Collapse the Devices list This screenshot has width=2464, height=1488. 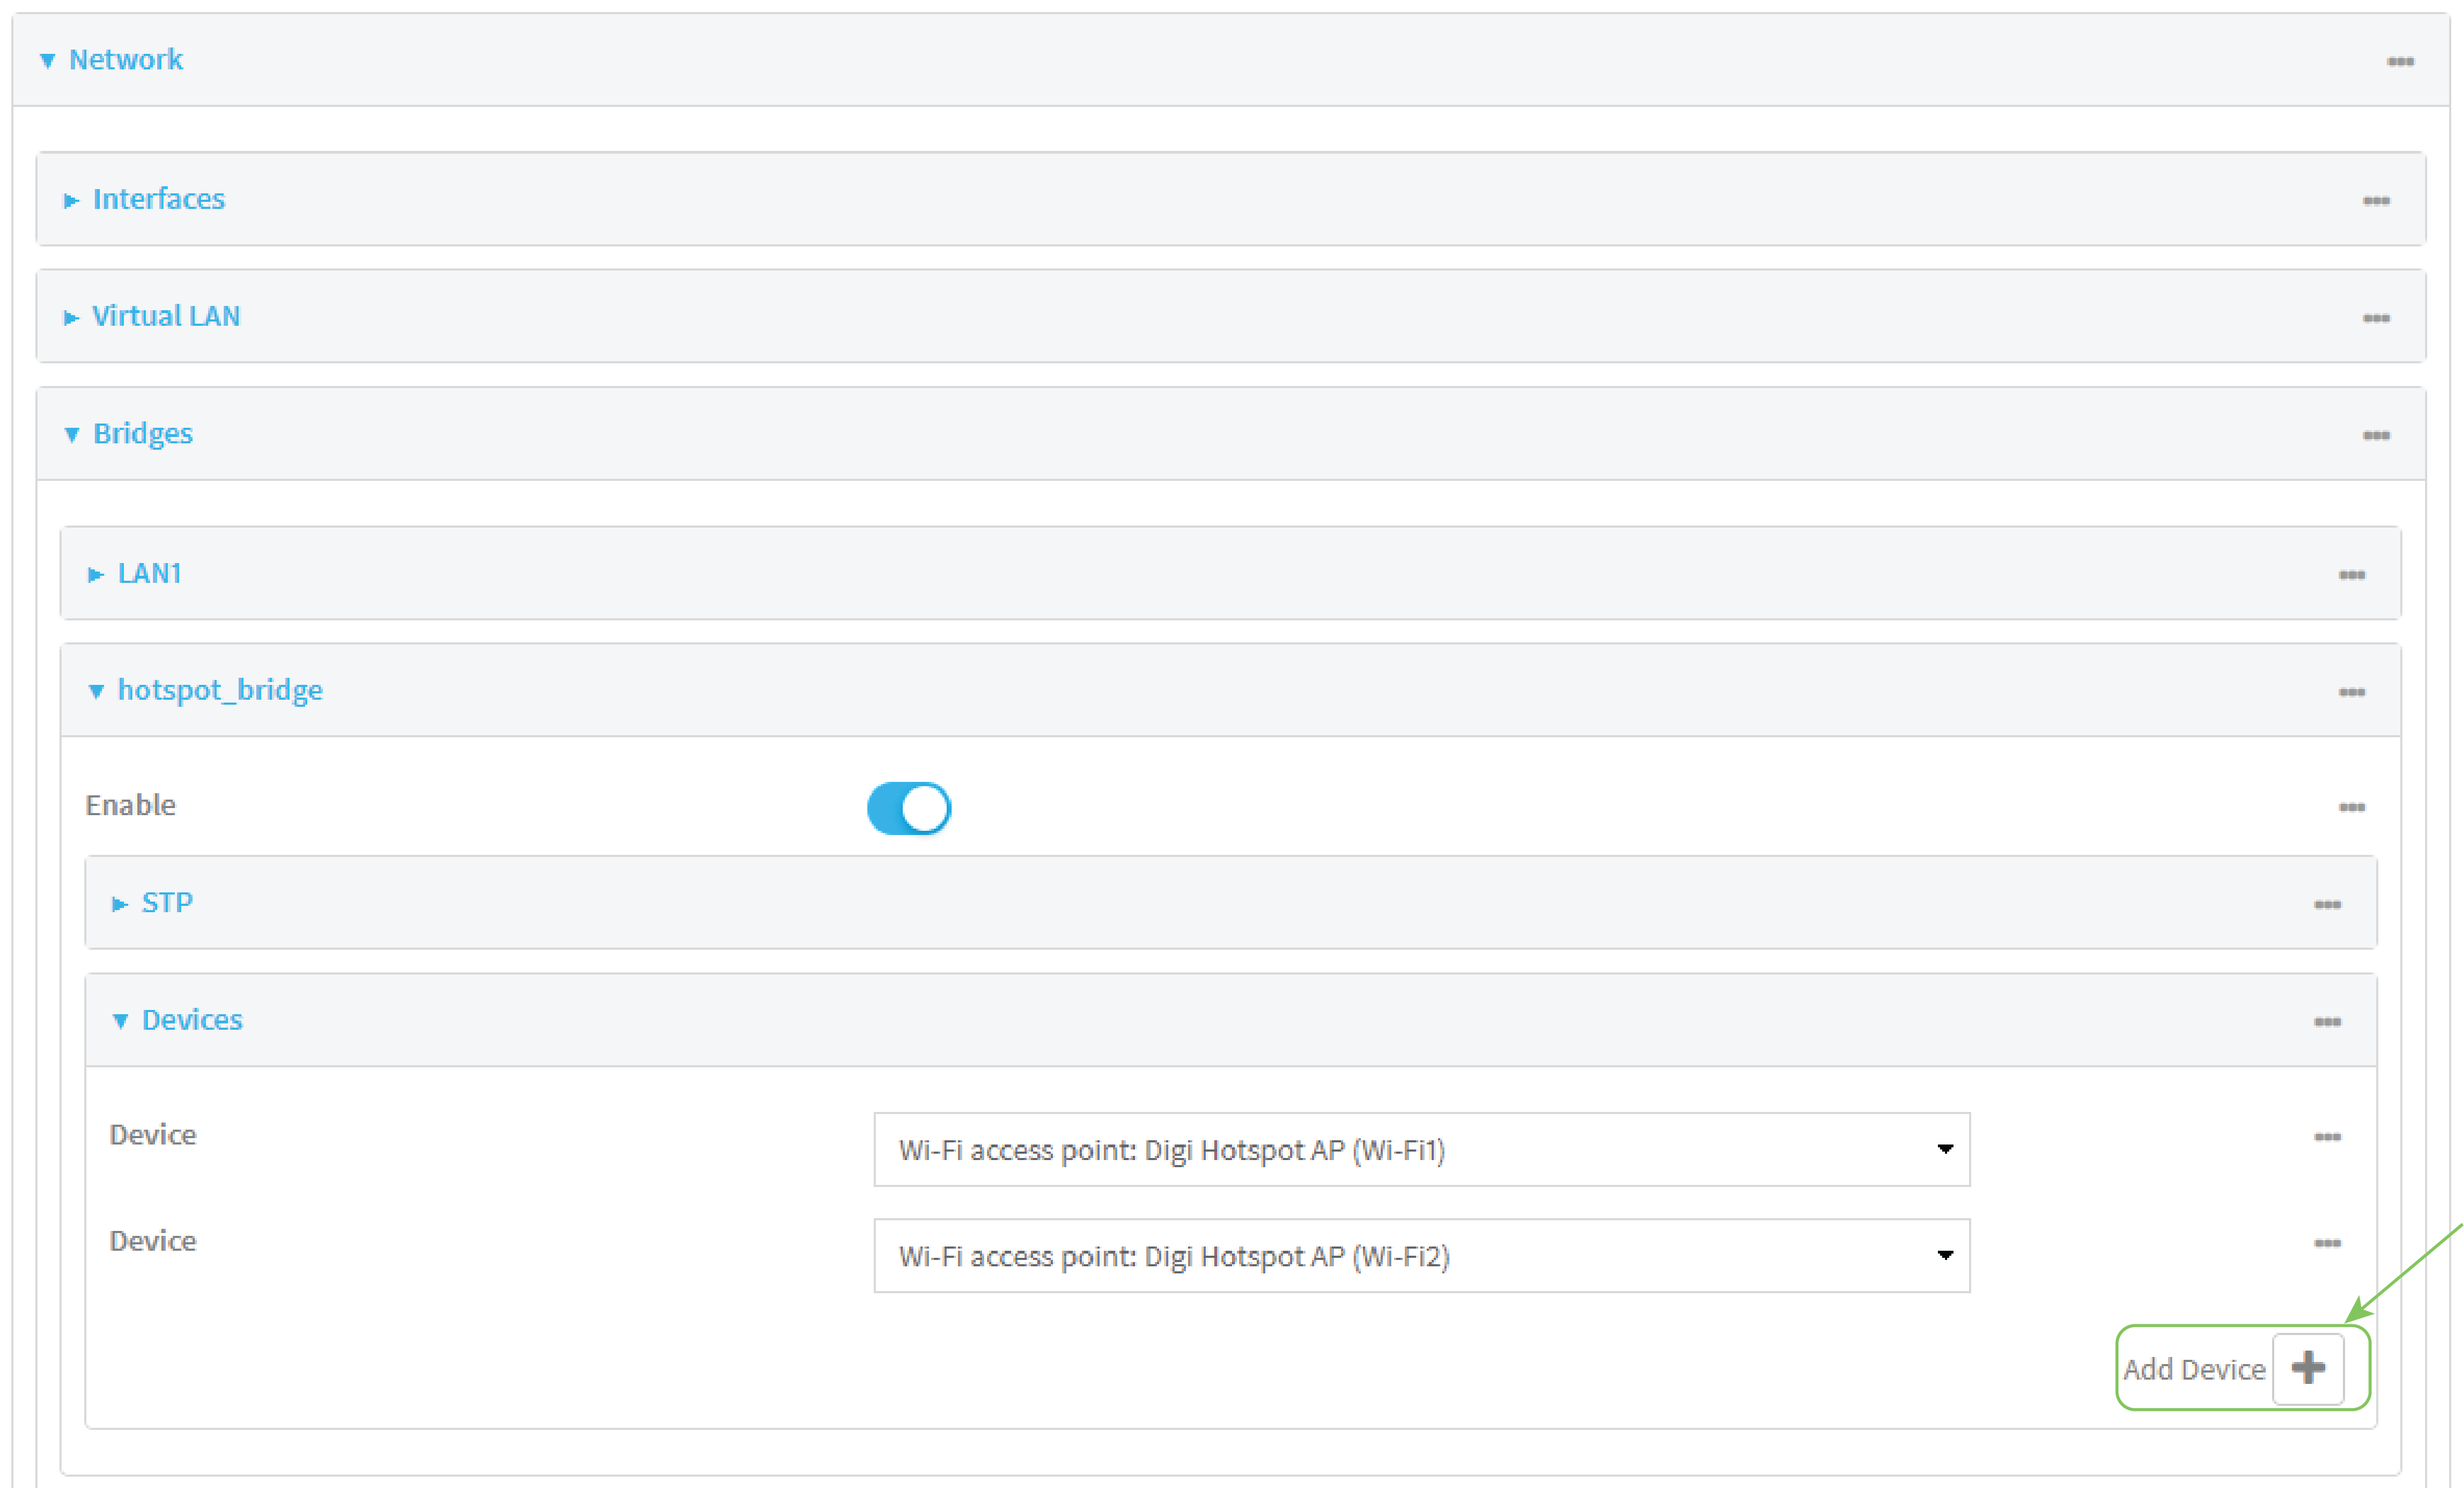pos(191,1019)
